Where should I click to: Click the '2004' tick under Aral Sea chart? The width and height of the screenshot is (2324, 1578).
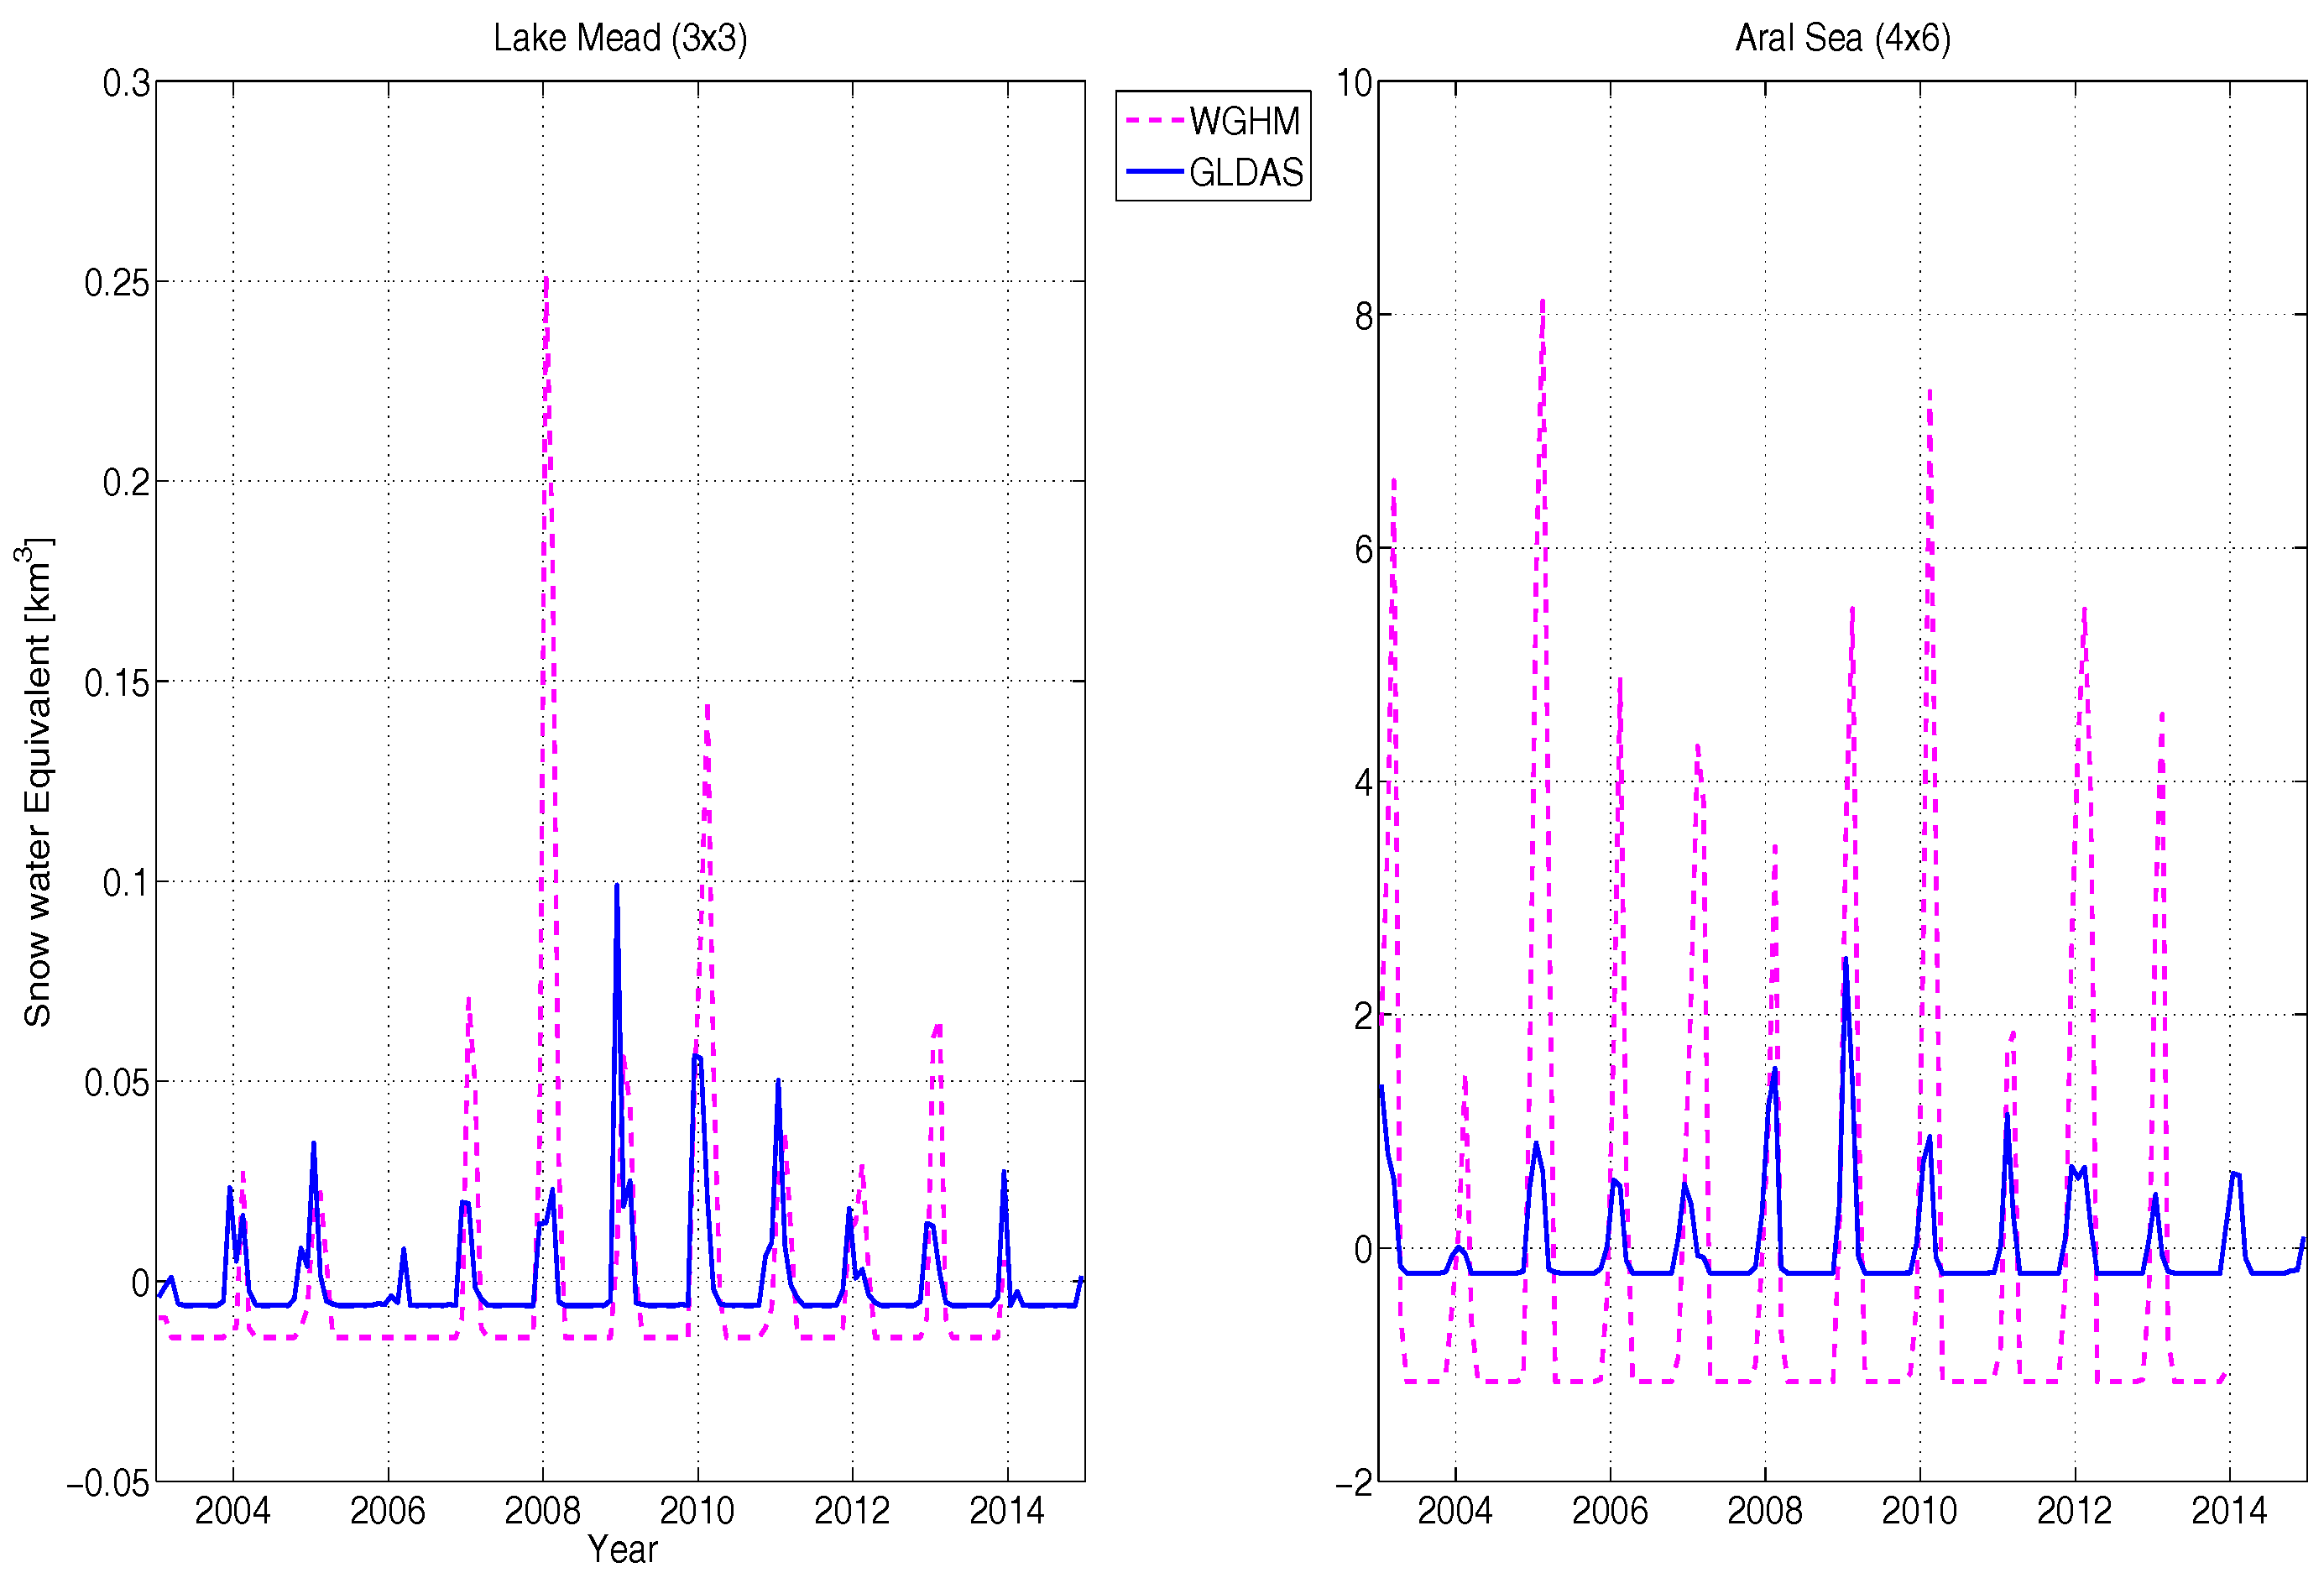pos(1455,1510)
